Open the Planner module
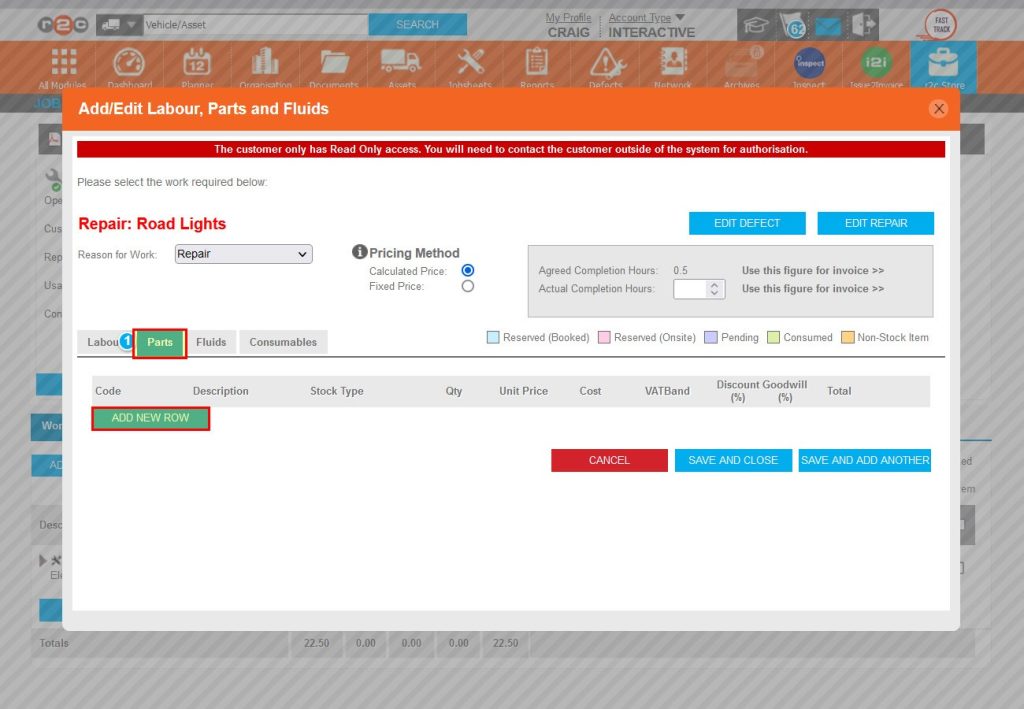Screen dimensions: 1024x709 pos(196,67)
